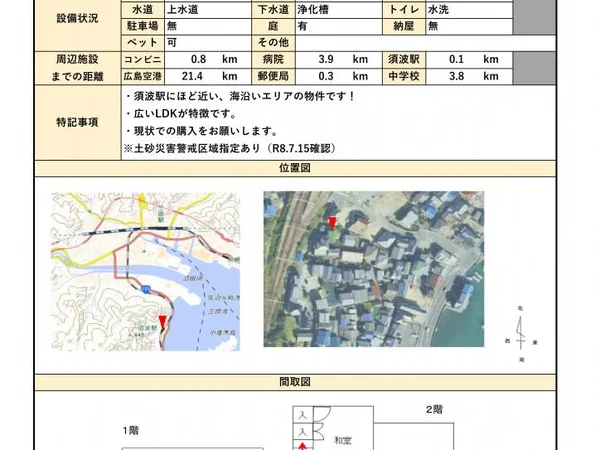Click the 須波駅 label cell in the table
The width and height of the screenshot is (600, 450).
pos(404,59)
